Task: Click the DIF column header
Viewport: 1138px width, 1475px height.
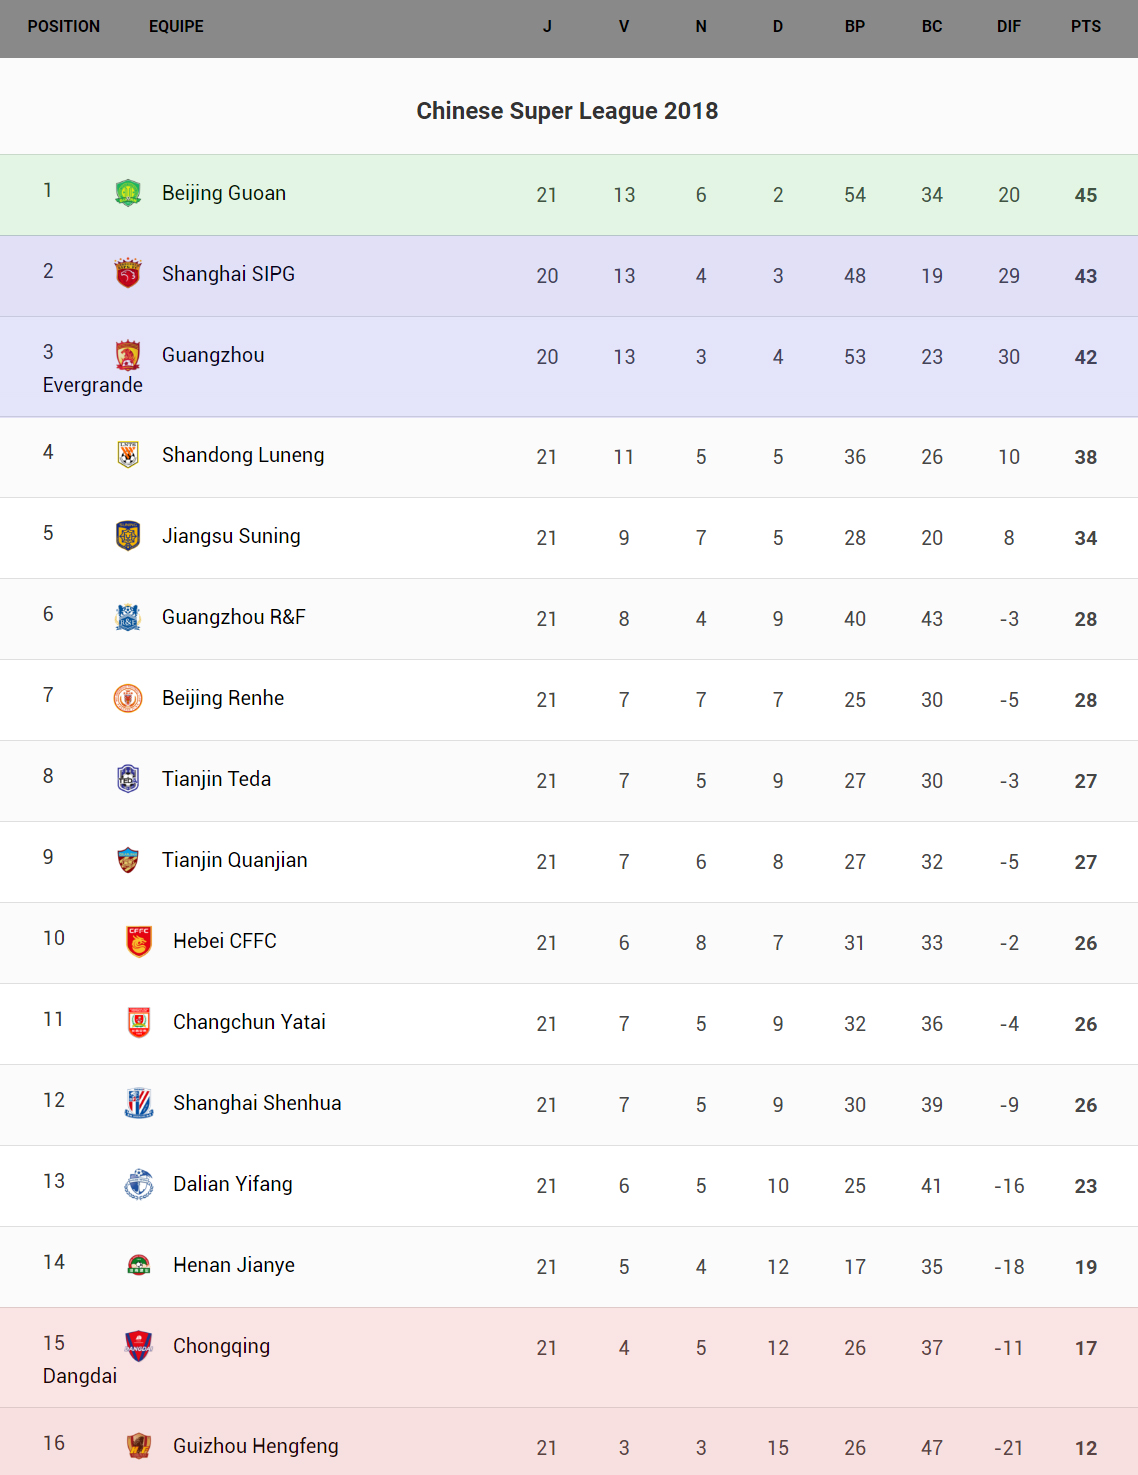Action: tap(1008, 27)
